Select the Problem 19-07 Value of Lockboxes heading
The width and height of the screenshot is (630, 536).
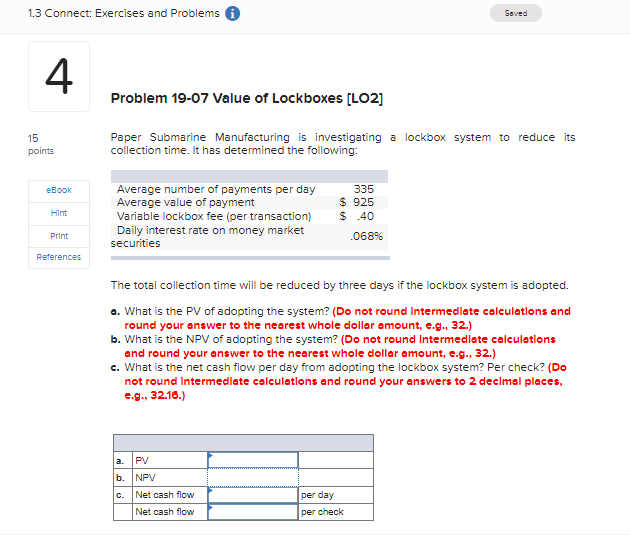247,98
